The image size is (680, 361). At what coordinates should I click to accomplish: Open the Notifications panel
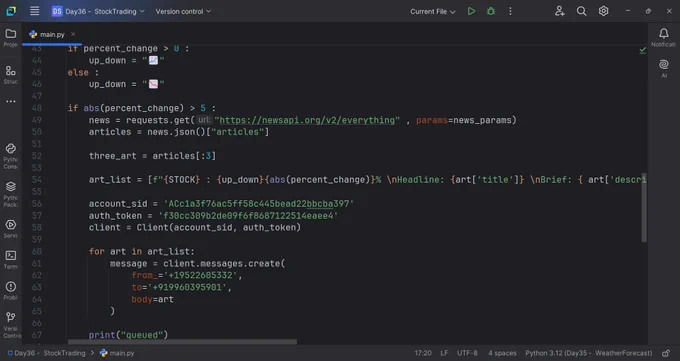tap(664, 37)
